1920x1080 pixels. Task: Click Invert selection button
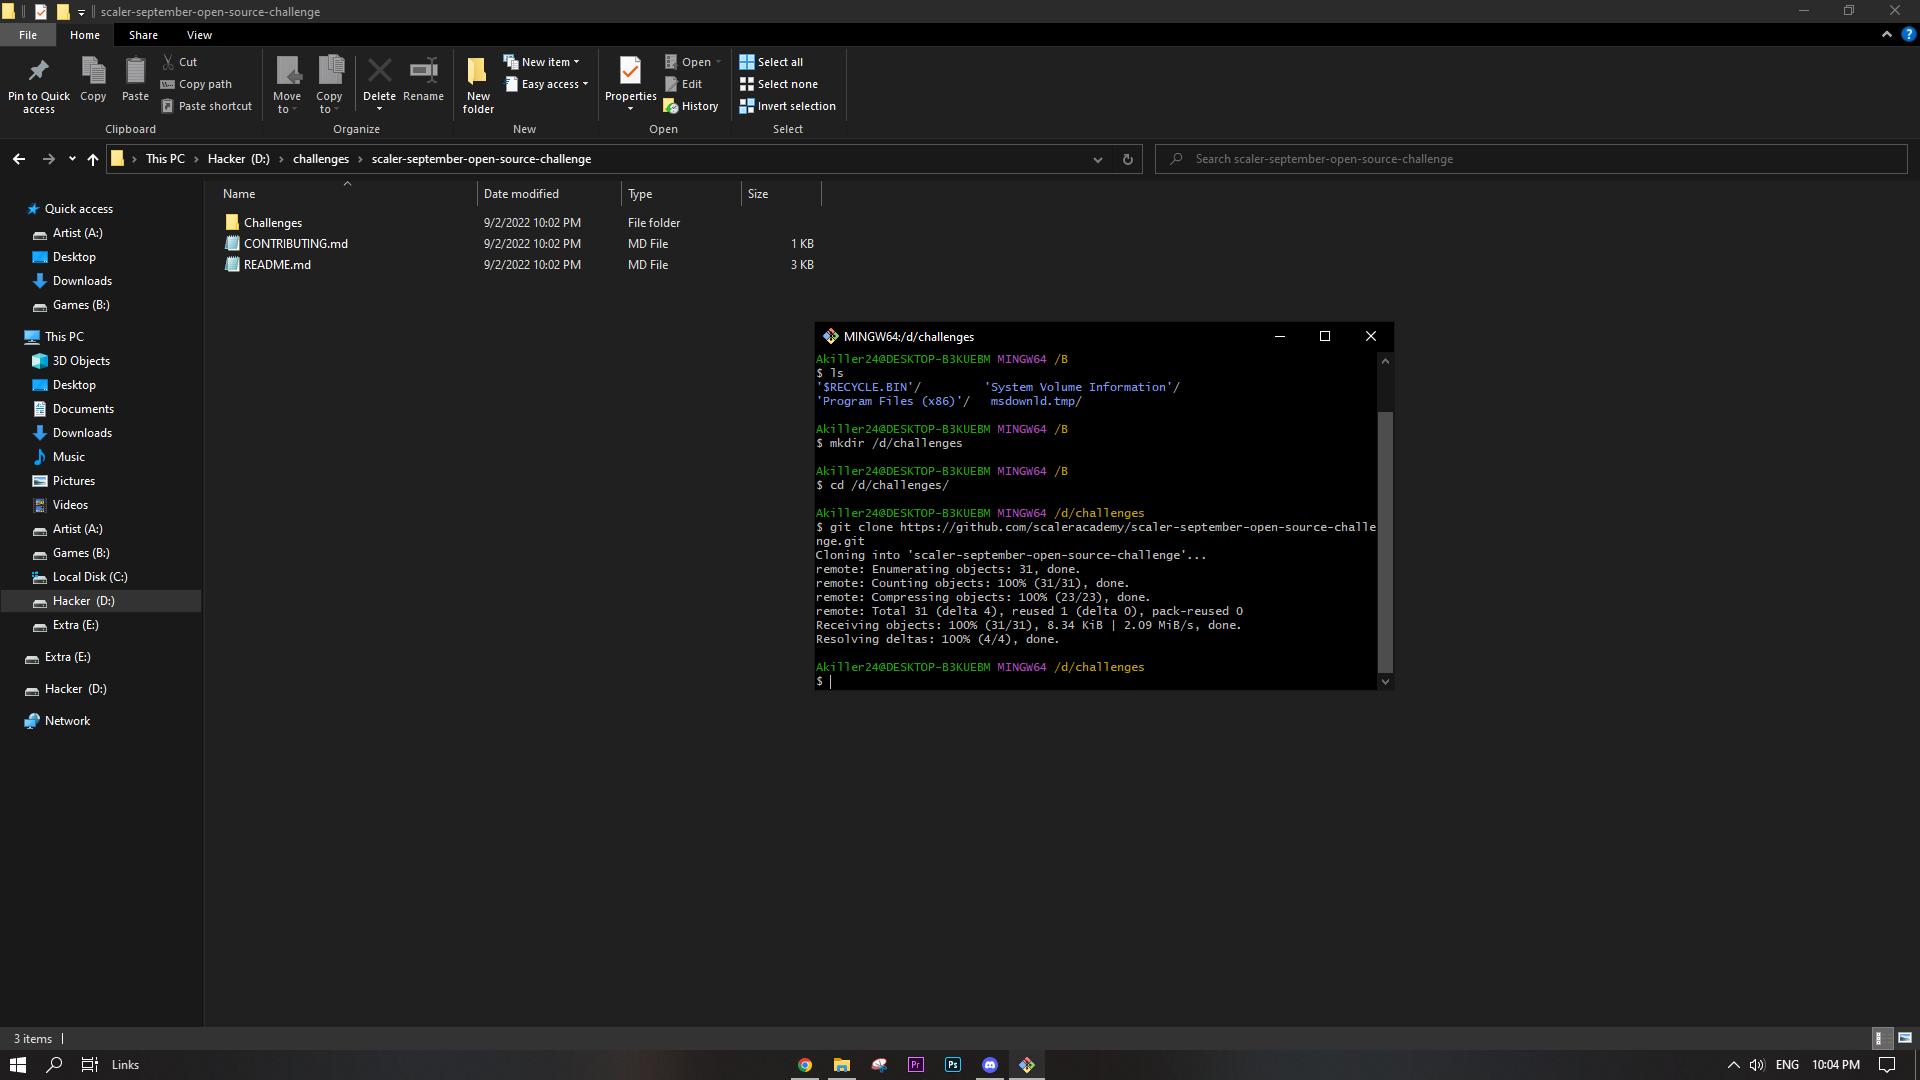click(x=787, y=106)
